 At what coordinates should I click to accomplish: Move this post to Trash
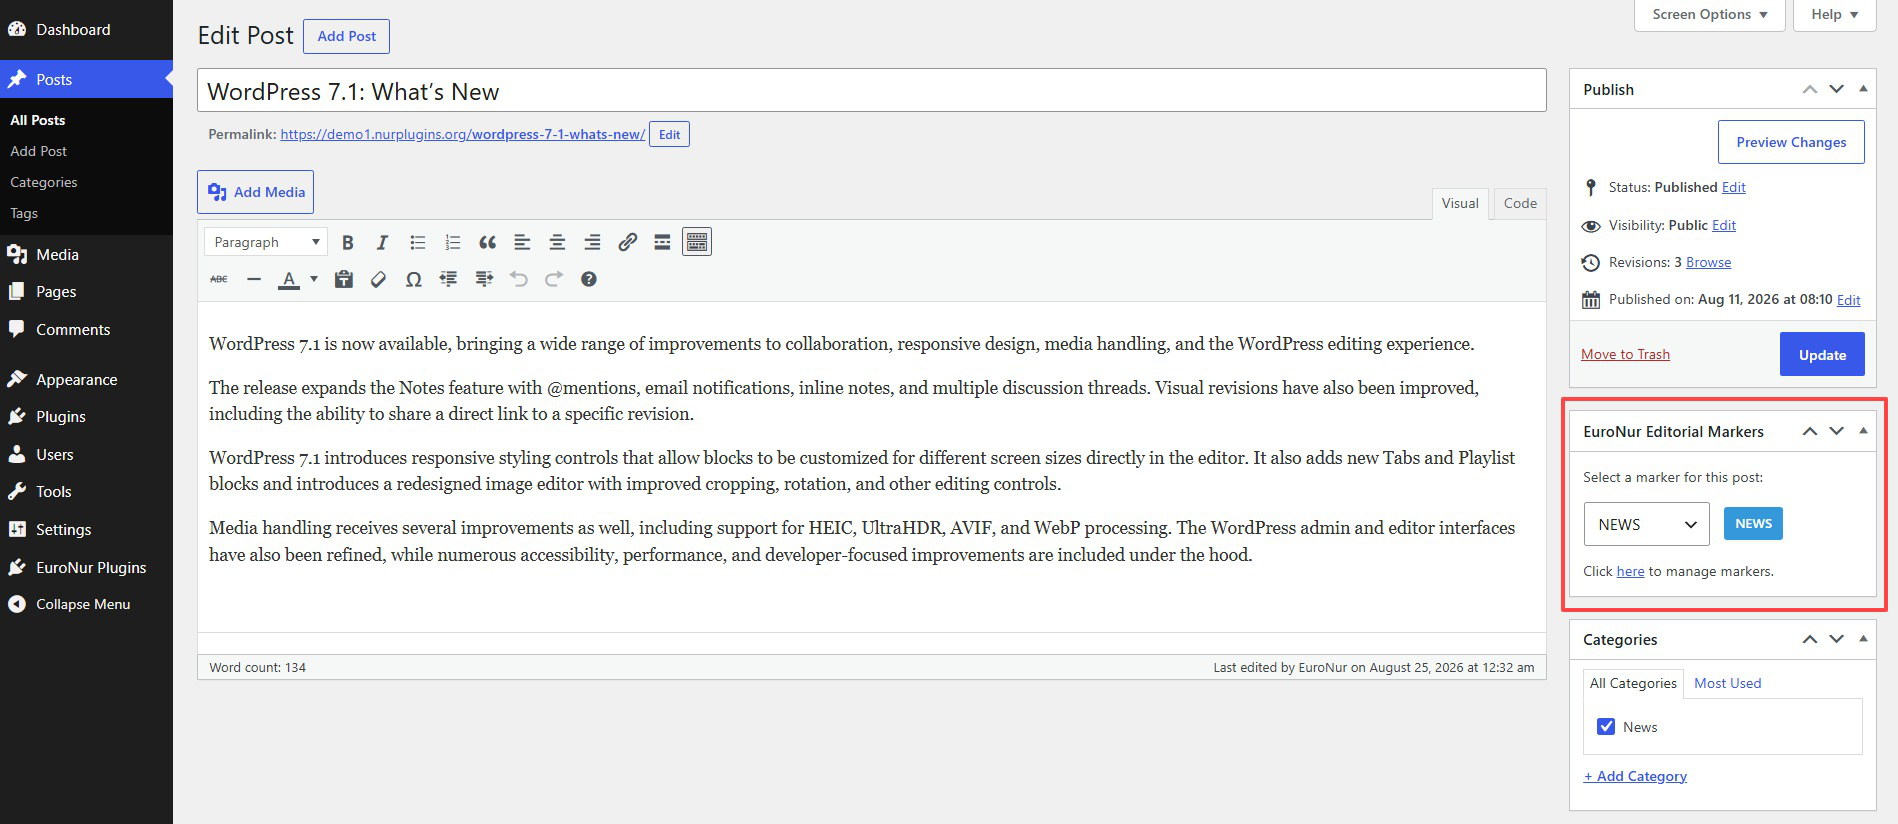[x=1625, y=354]
